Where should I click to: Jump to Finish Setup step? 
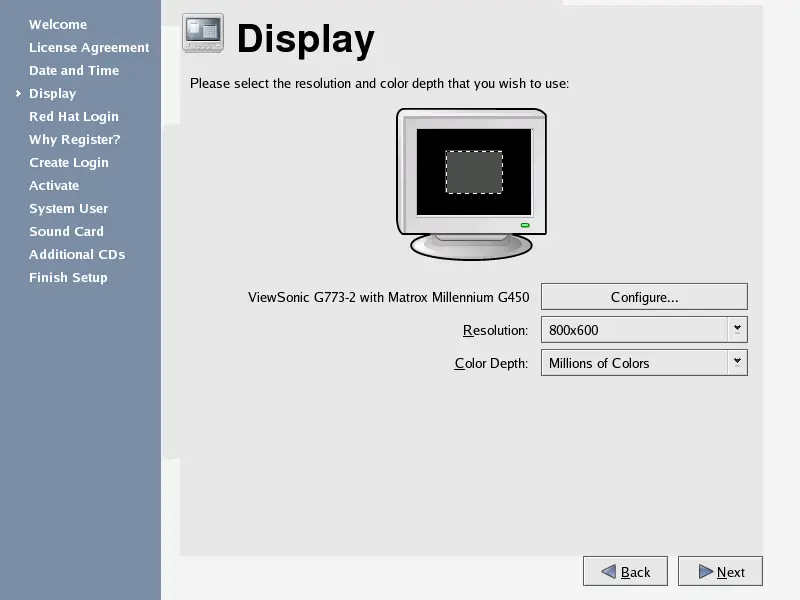click(x=68, y=278)
